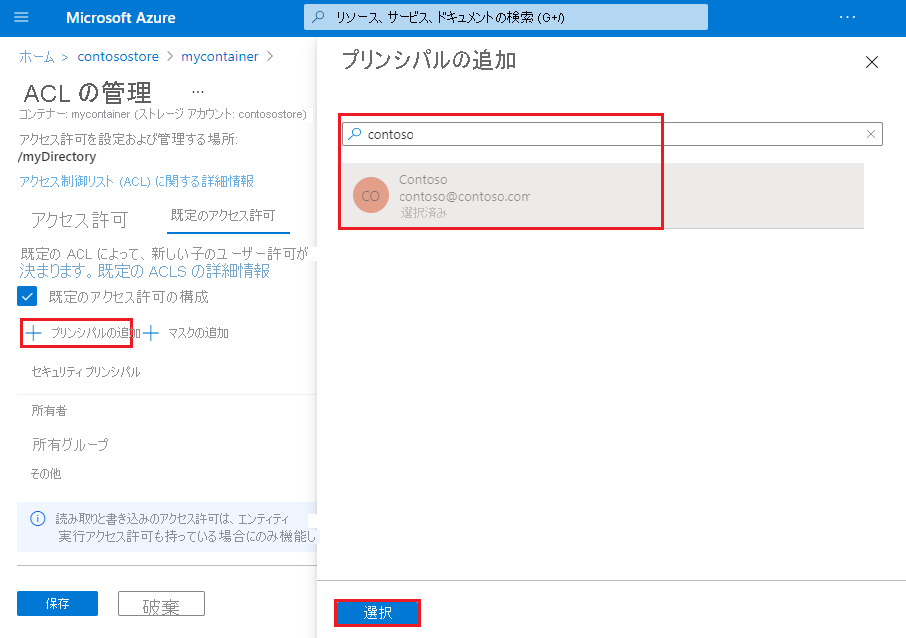This screenshot has height=638, width=906.
Task: Focus the principal search input field
Action: click(x=500, y=133)
